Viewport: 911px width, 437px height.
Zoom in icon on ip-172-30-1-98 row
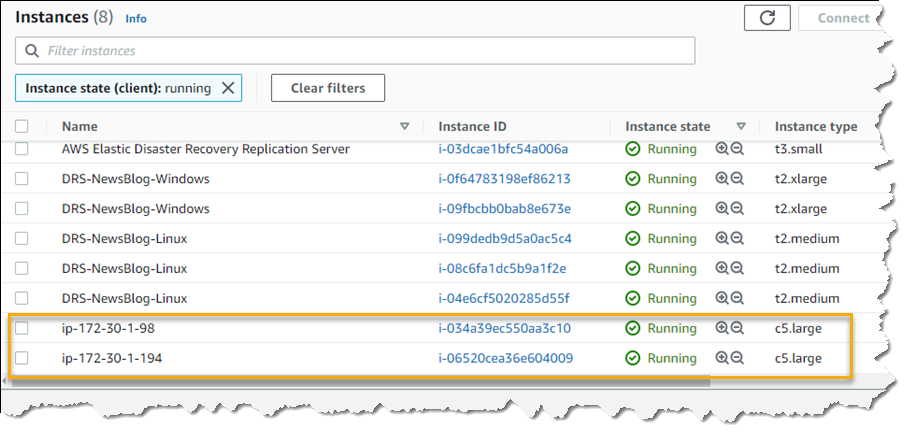[722, 328]
